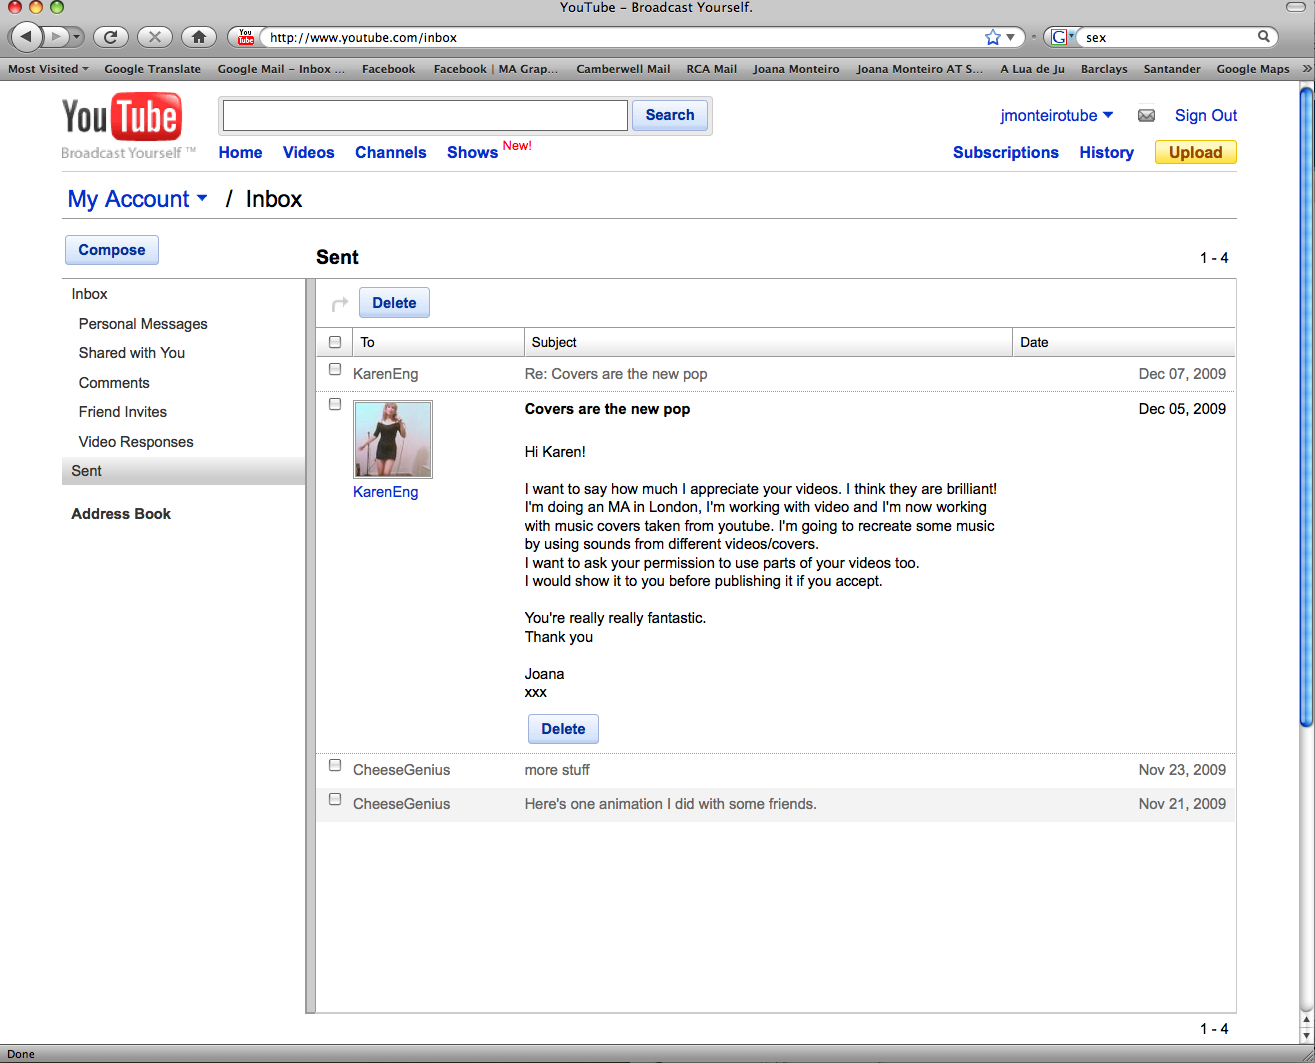The width and height of the screenshot is (1315, 1063).
Task: Check the 'Here's one animation' message box
Action: point(335,799)
